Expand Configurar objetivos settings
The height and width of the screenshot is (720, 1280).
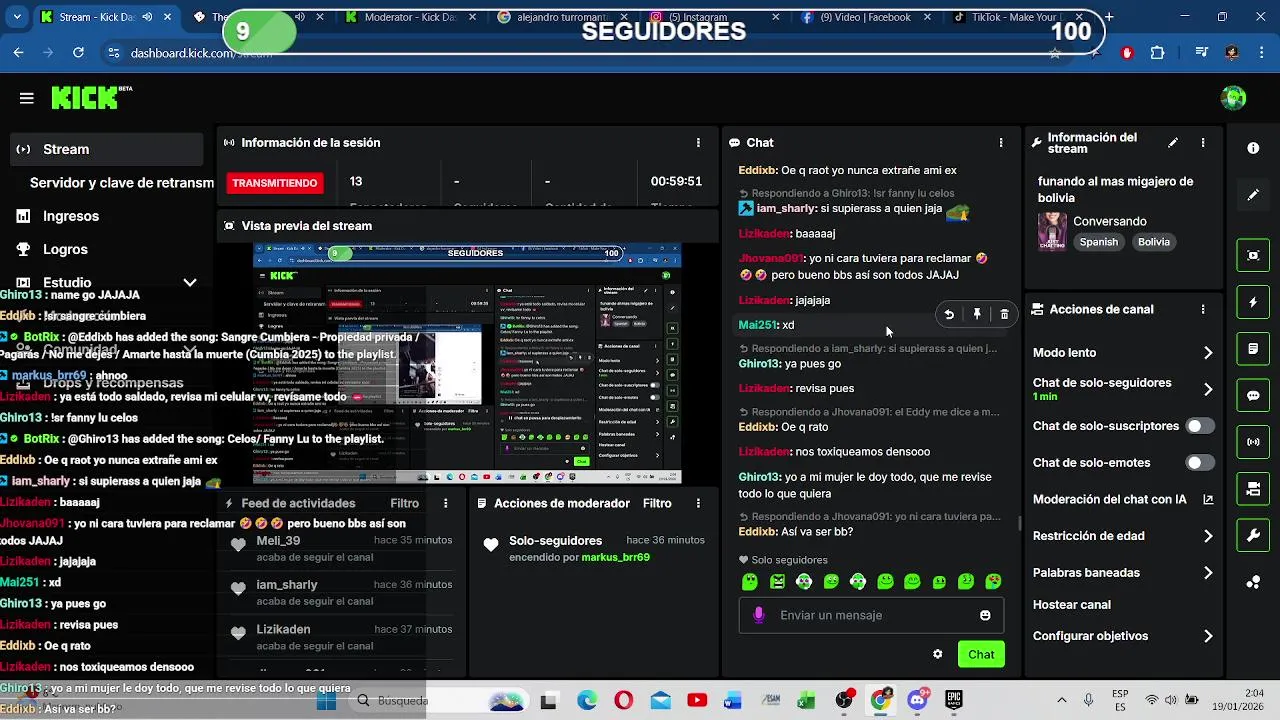click(x=1208, y=636)
